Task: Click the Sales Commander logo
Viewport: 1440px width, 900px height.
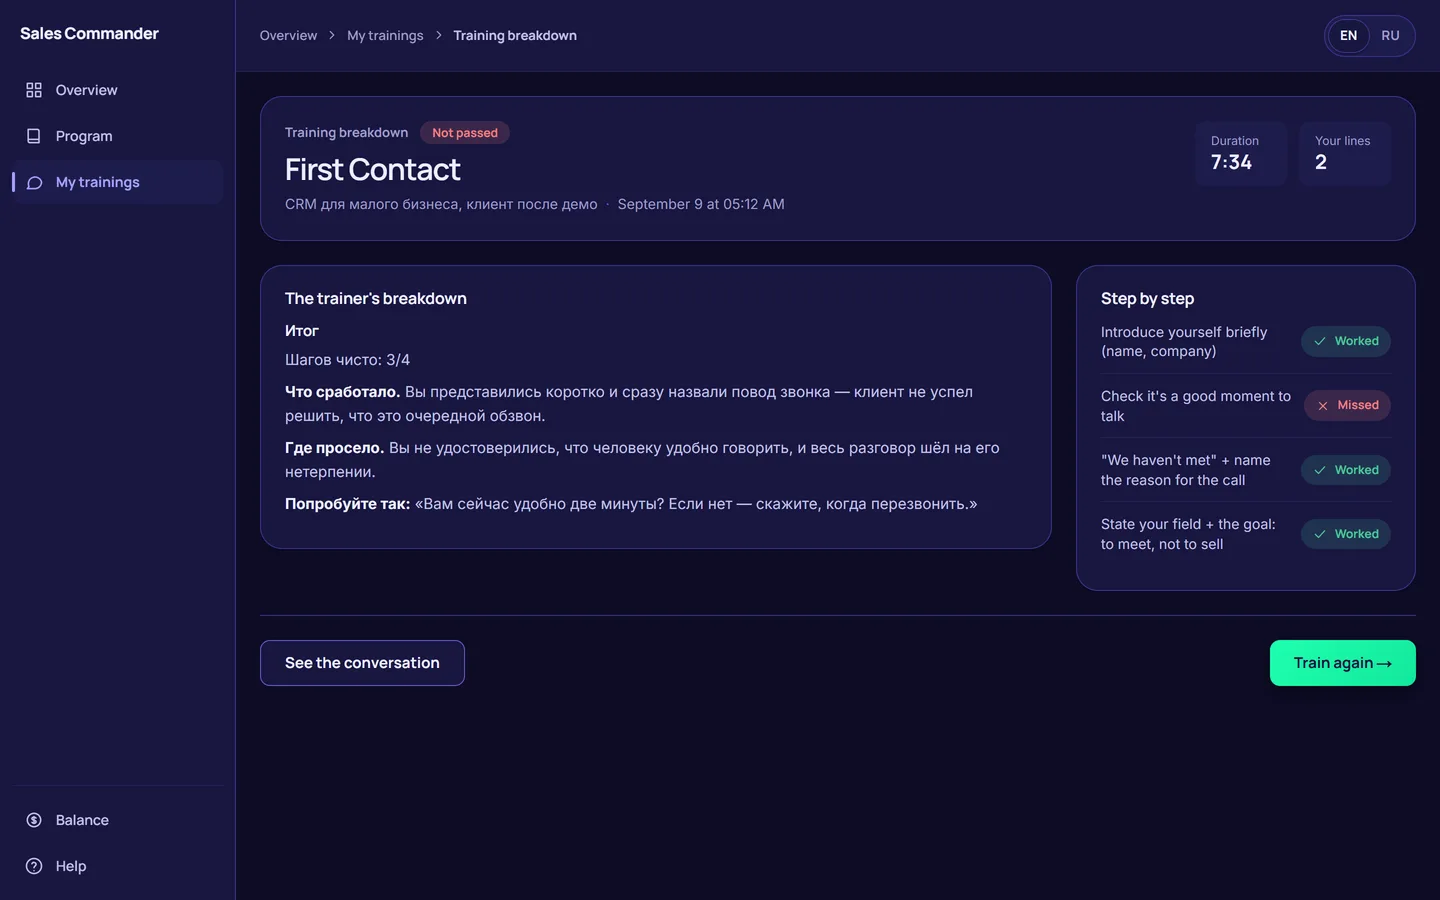Action: [x=89, y=34]
